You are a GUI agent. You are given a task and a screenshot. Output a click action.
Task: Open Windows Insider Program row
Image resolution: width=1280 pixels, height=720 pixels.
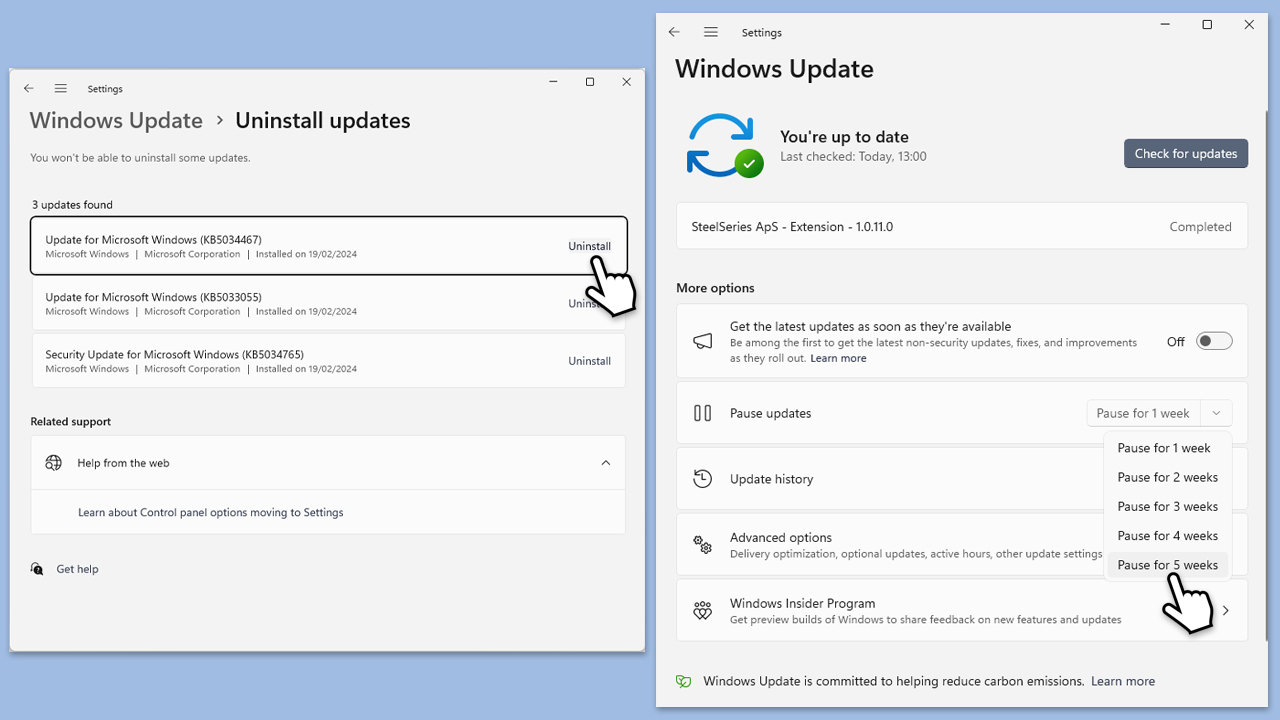(x=962, y=610)
